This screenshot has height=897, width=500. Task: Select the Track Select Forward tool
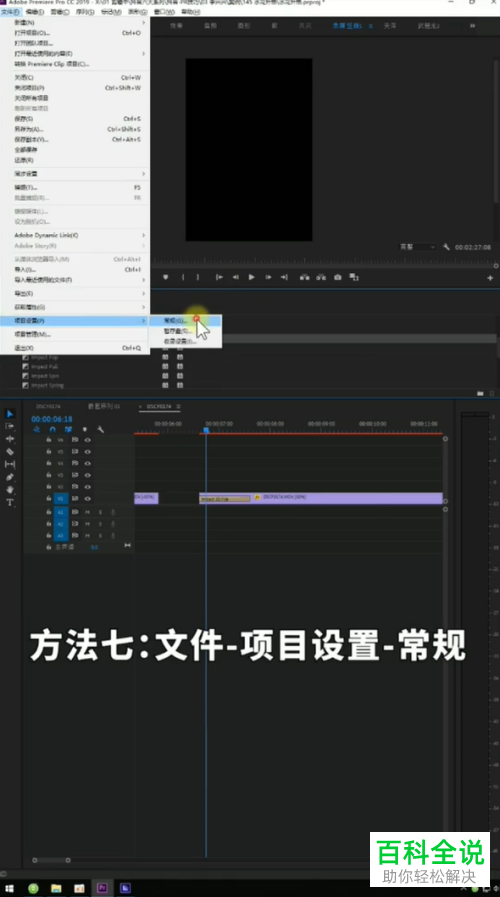[10, 426]
